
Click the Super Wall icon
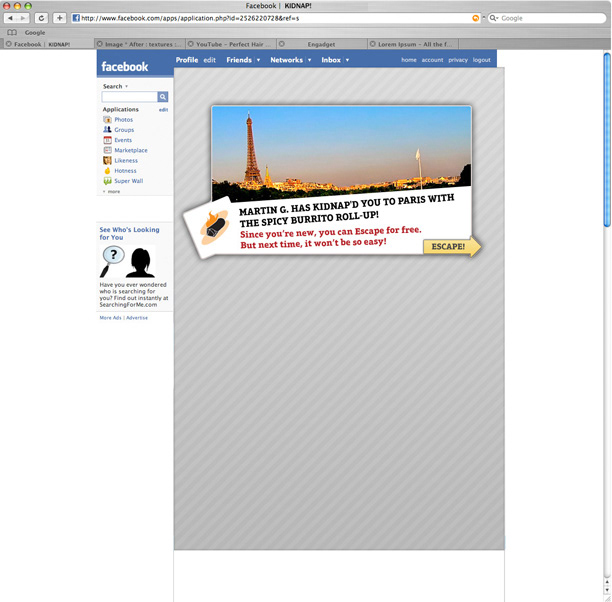pos(107,181)
